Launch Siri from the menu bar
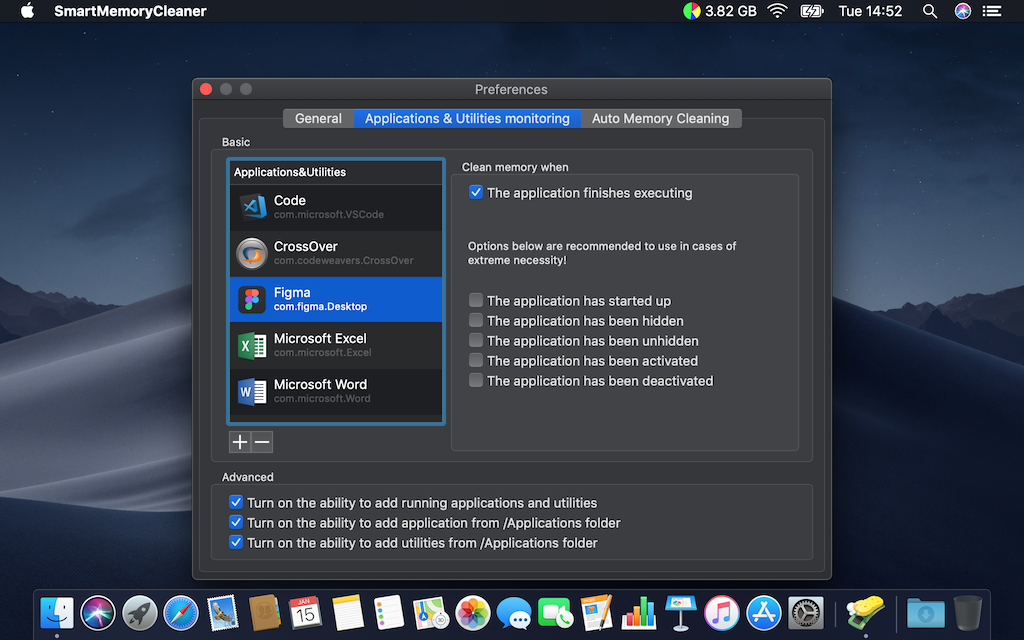This screenshot has width=1024, height=640. [x=963, y=11]
